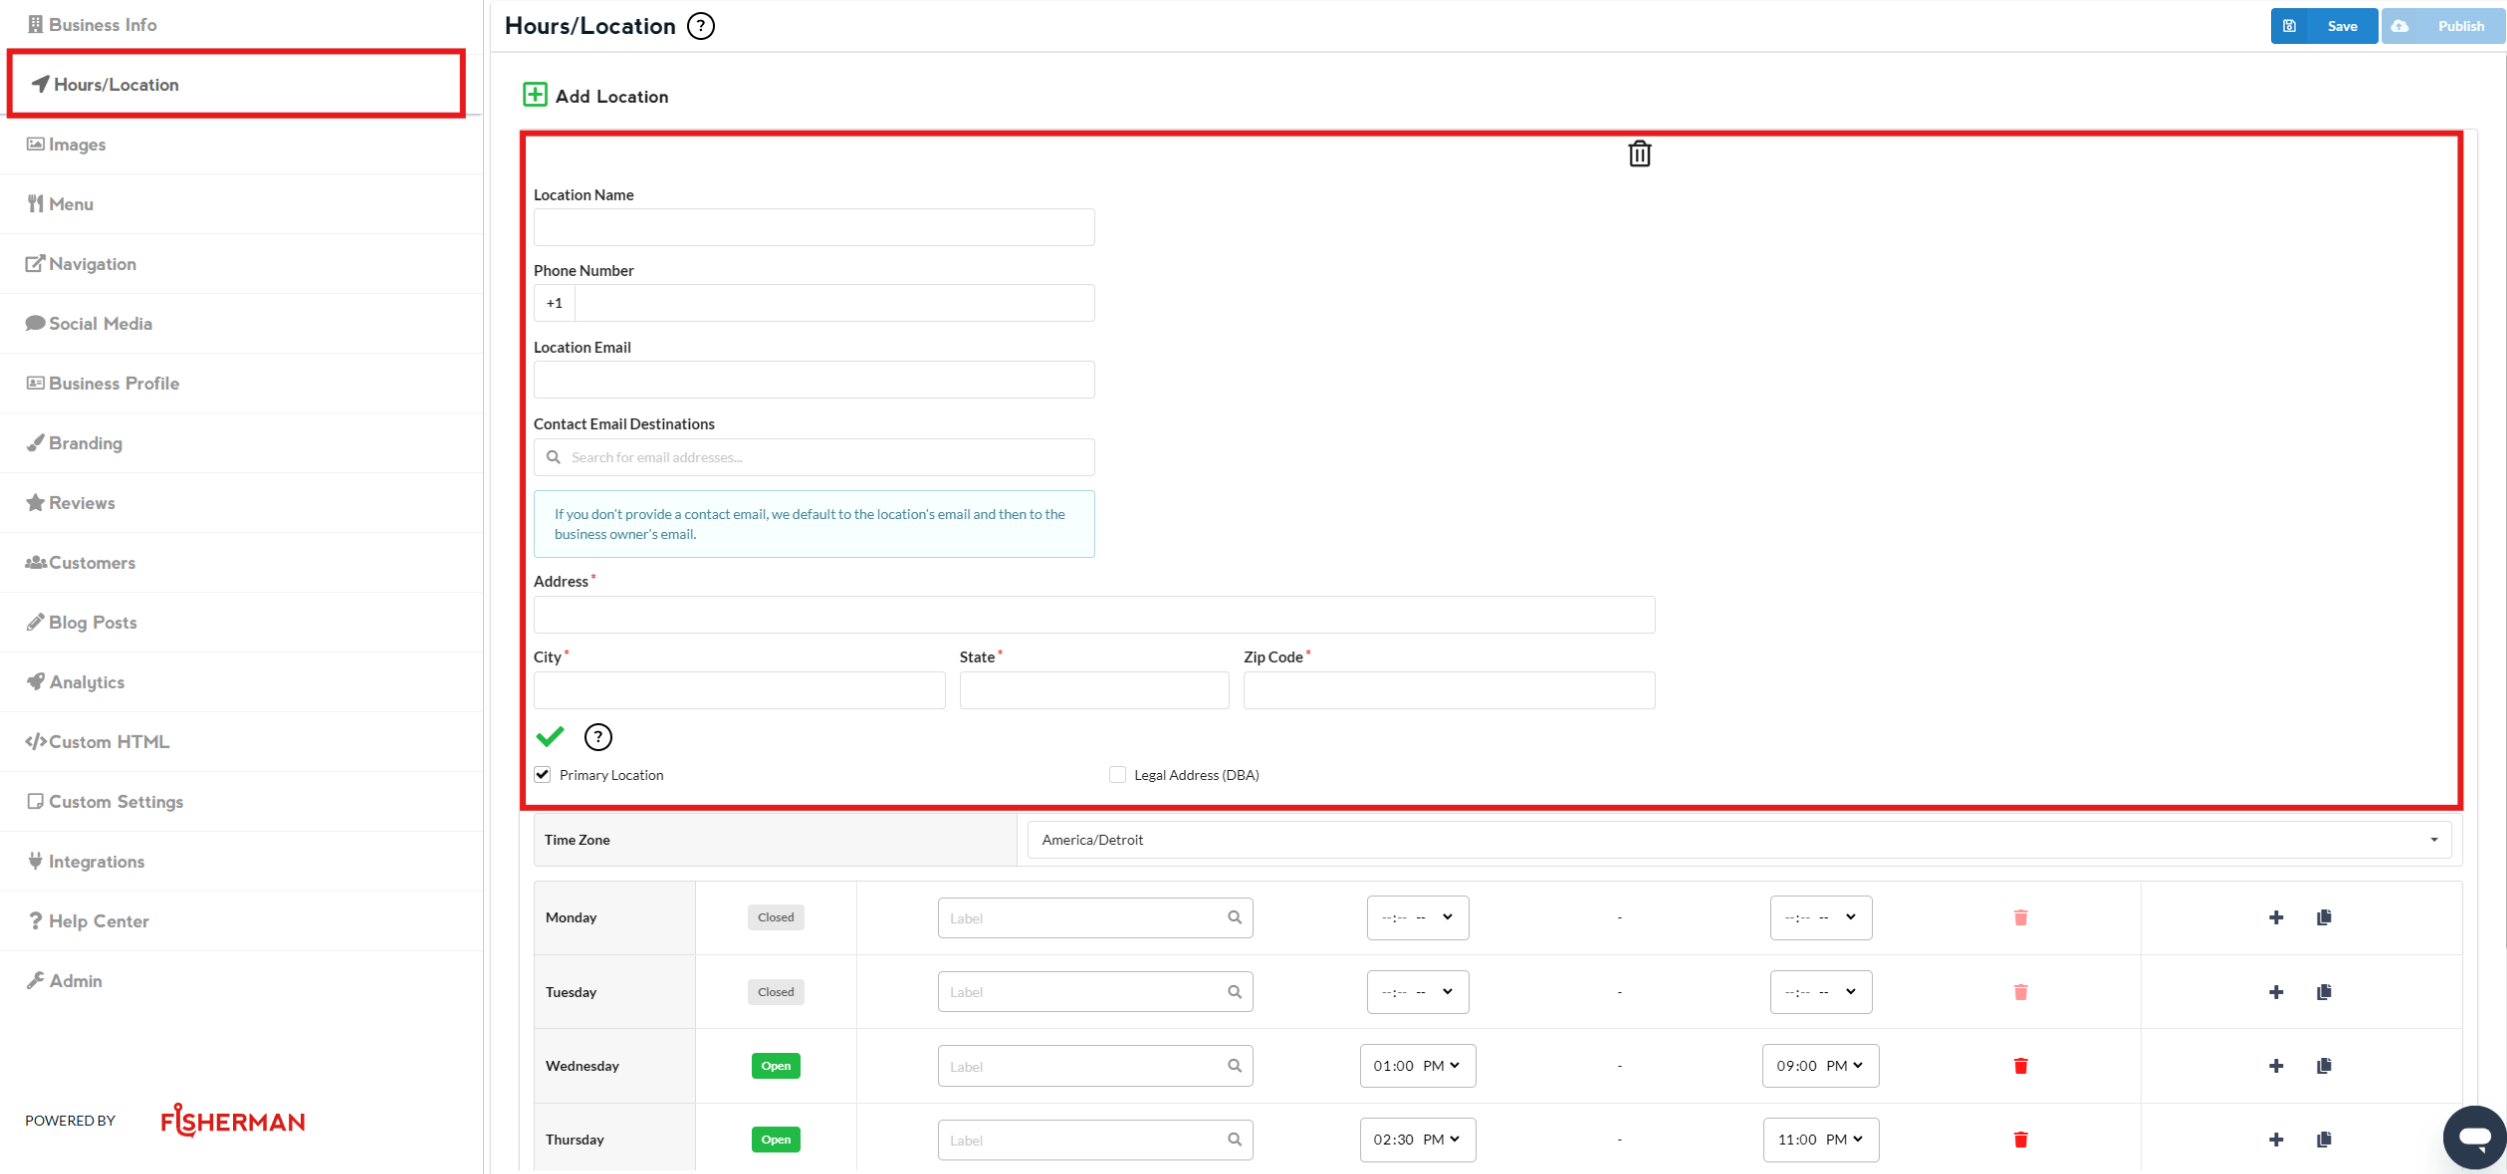Uncheck the Primary Location checkbox
The width and height of the screenshot is (2507, 1174).
[543, 775]
